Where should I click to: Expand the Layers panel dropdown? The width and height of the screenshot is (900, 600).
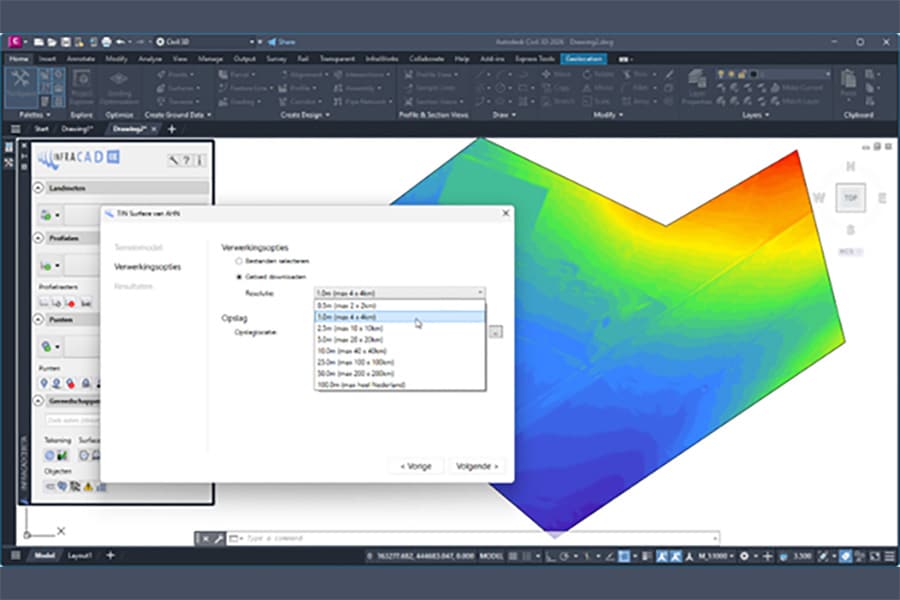coord(755,115)
